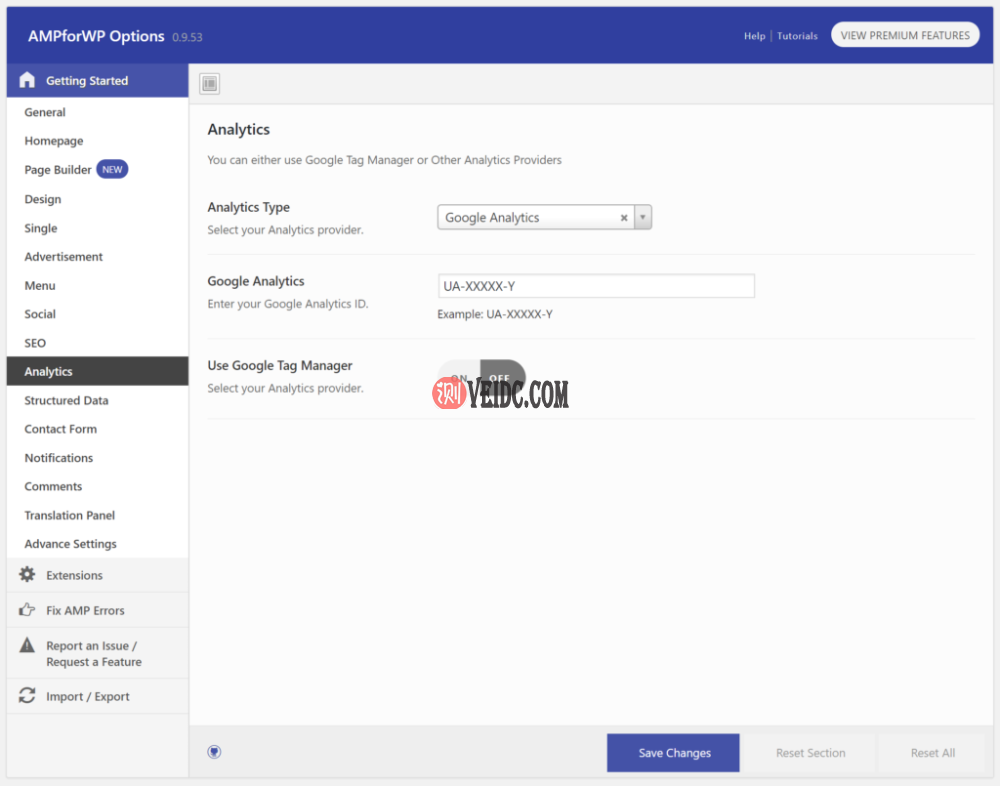
Task: Click the home icon beside Getting Started
Action: 27,81
